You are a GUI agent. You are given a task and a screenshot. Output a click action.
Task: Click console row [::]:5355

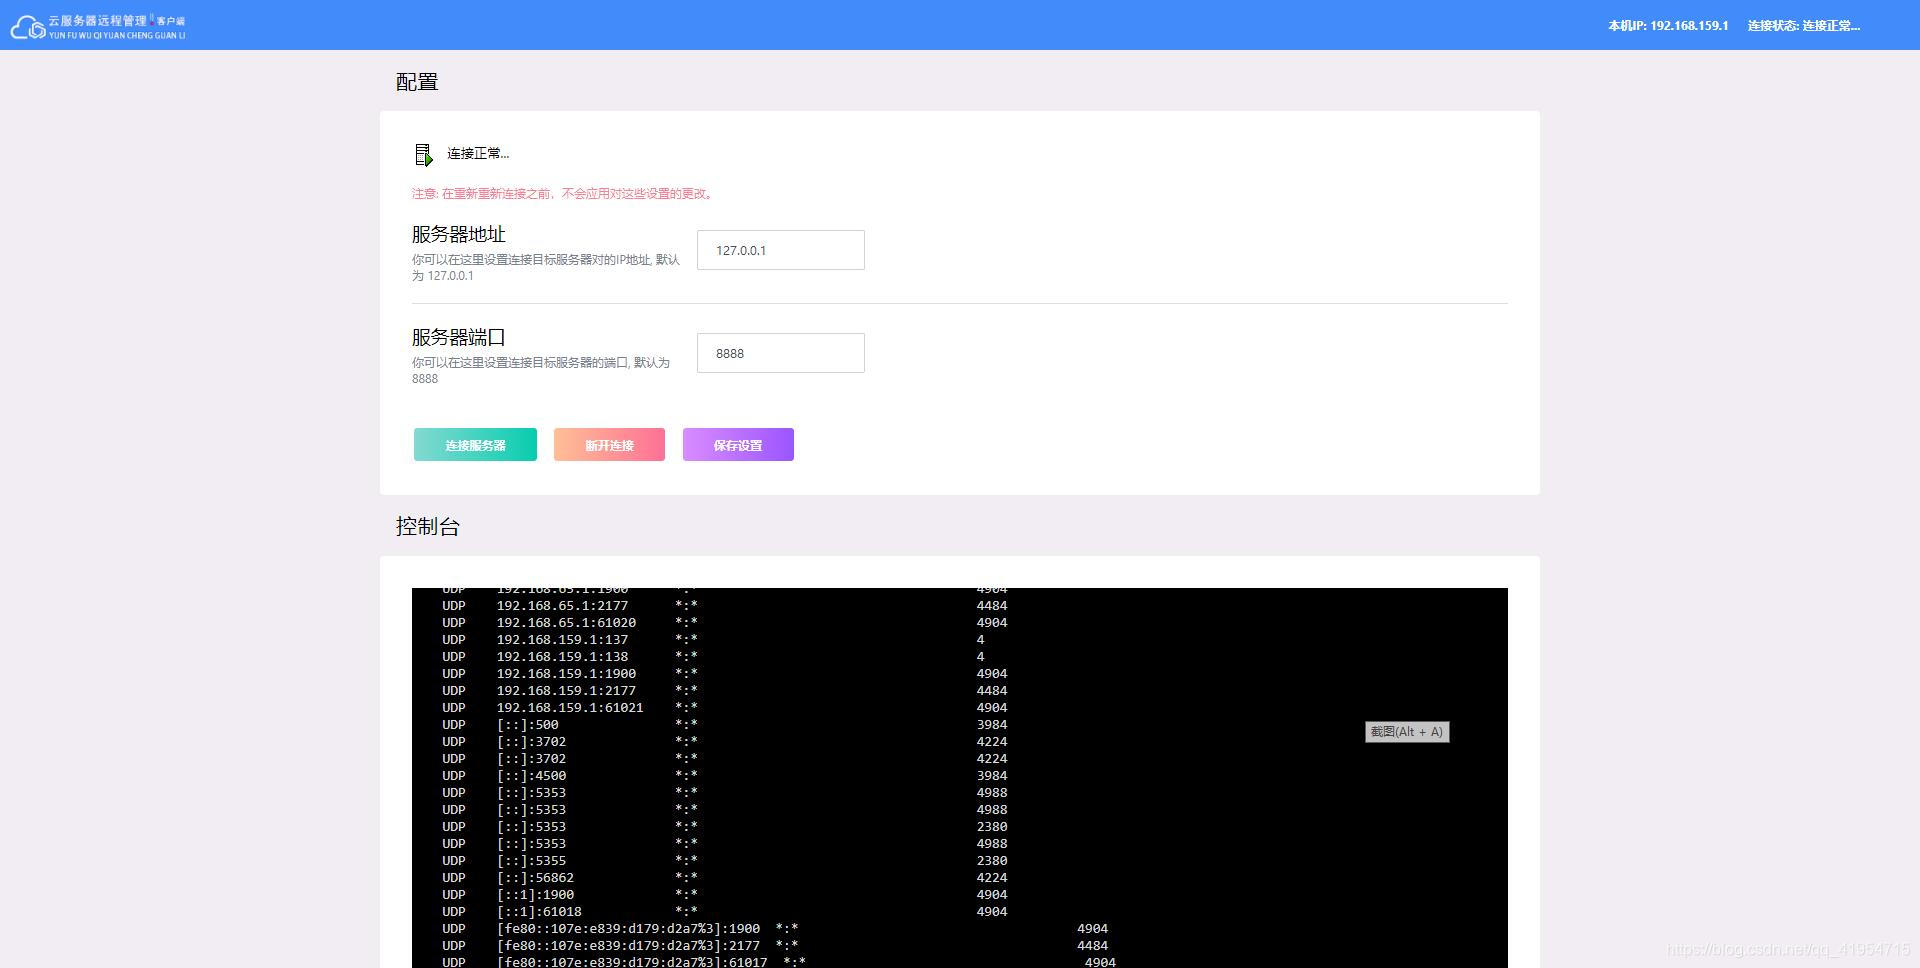pyautogui.click(x=725, y=861)
